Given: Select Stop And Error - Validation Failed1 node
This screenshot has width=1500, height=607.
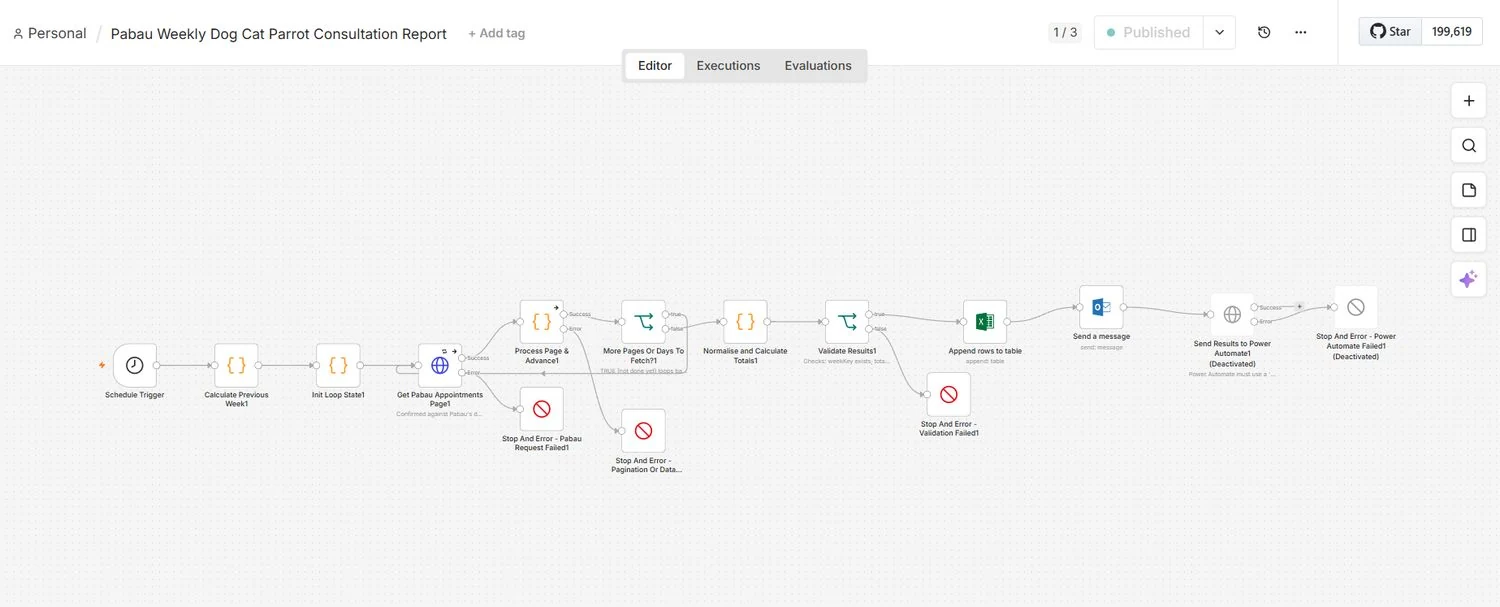Looking at the screenshot, I should [x=949, y=395].
